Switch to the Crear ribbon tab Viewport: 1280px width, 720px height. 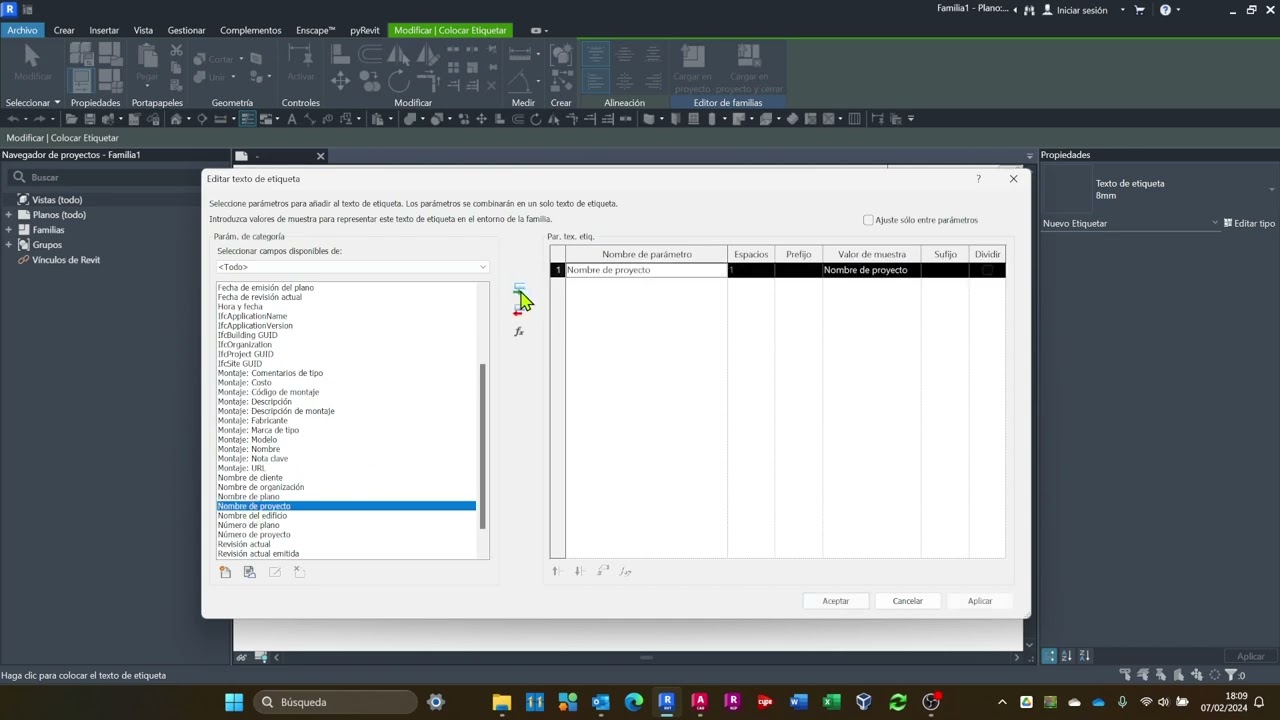click(x=64, y=30)
